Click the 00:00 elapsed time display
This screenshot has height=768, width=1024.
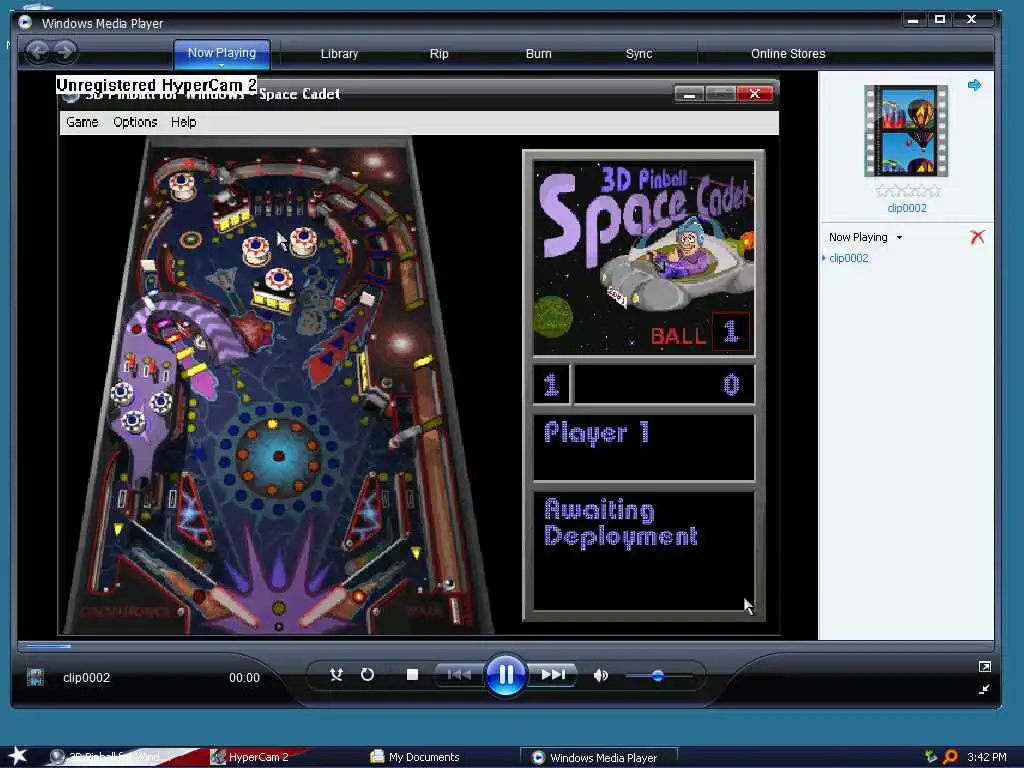(244, 678)
